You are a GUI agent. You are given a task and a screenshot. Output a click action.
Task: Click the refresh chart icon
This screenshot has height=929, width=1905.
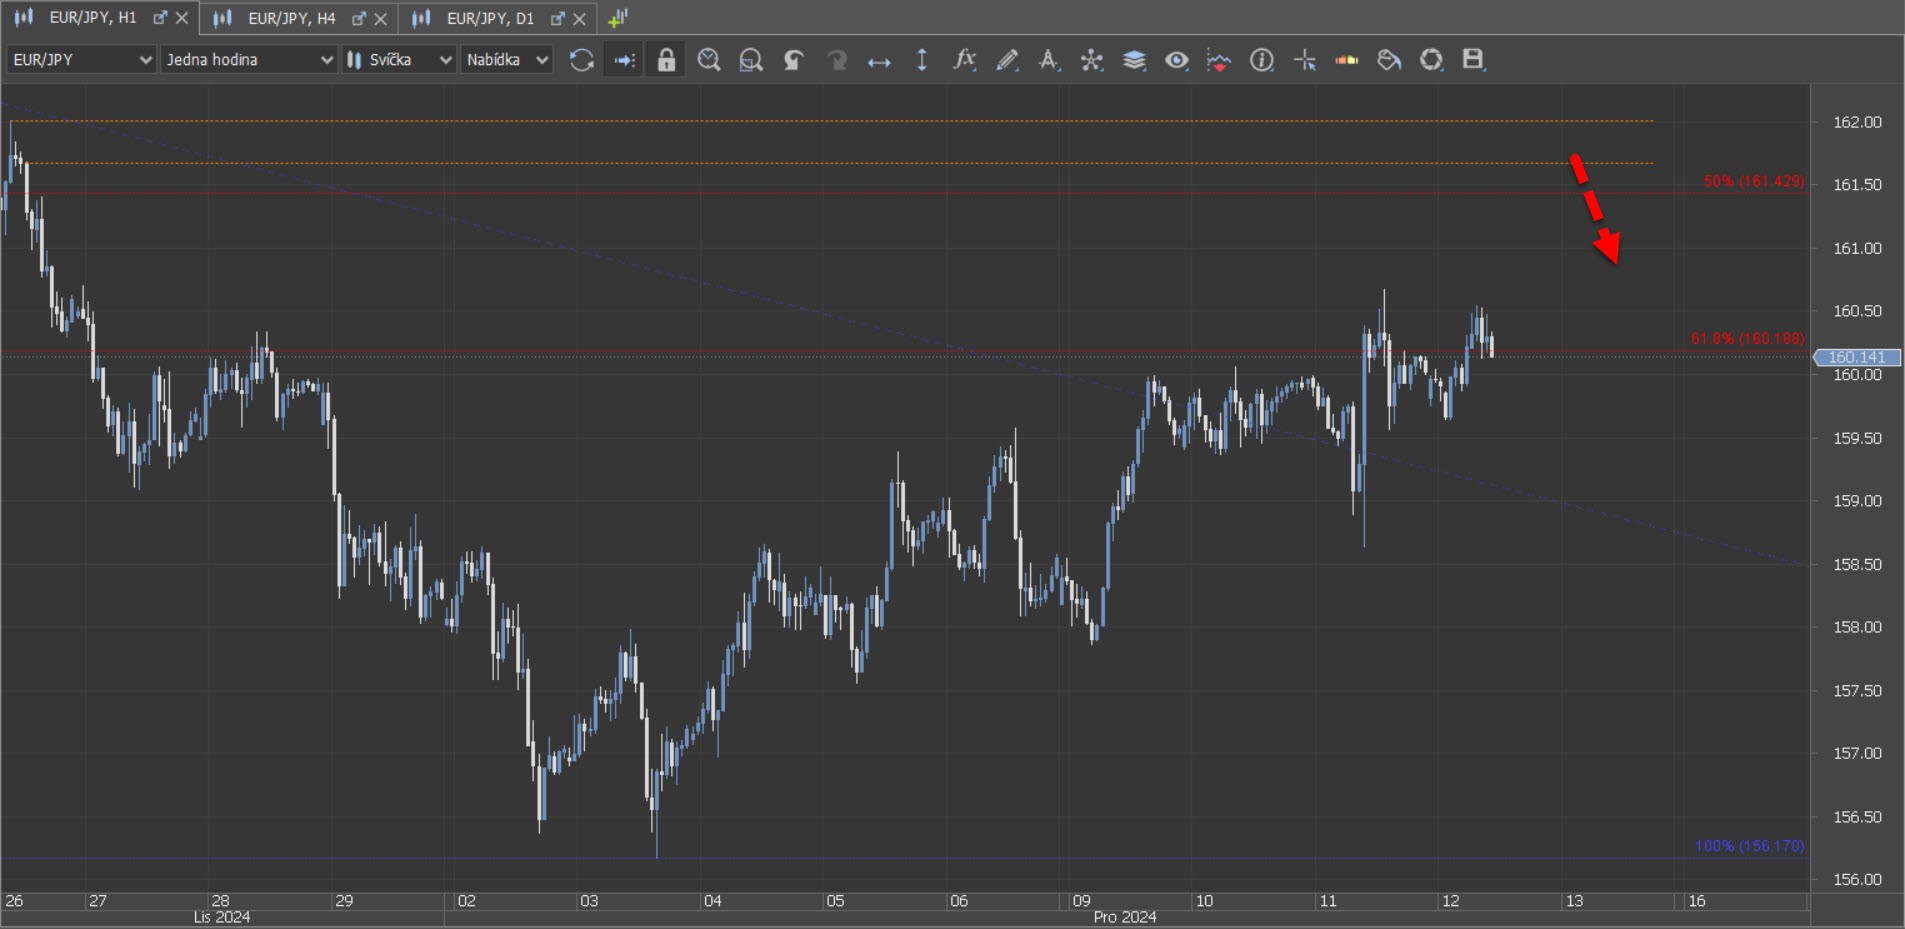[581, 60]
